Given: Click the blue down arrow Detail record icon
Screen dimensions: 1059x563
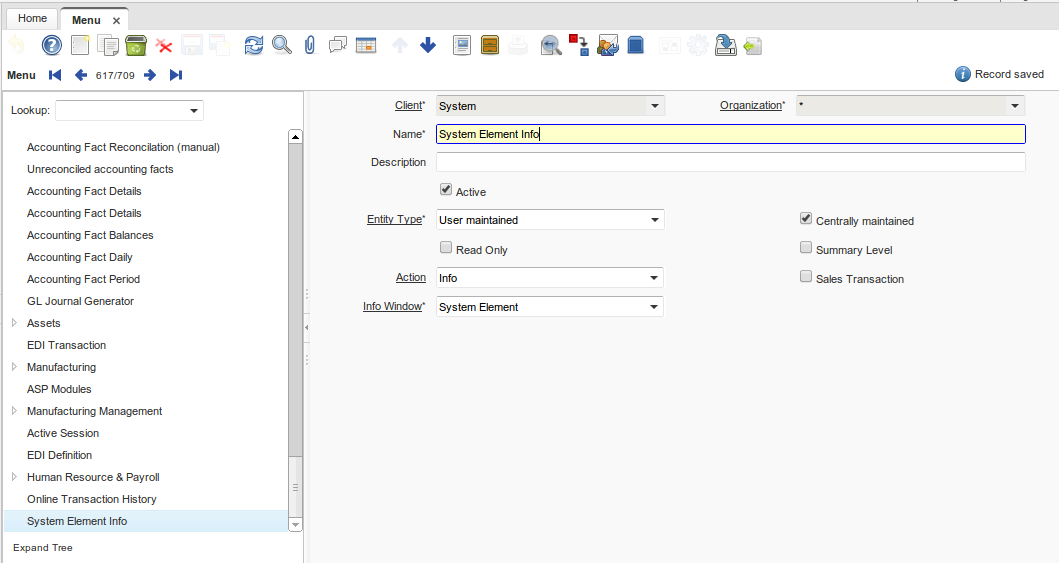Looking at the screenshot, I should coord(428,45).
